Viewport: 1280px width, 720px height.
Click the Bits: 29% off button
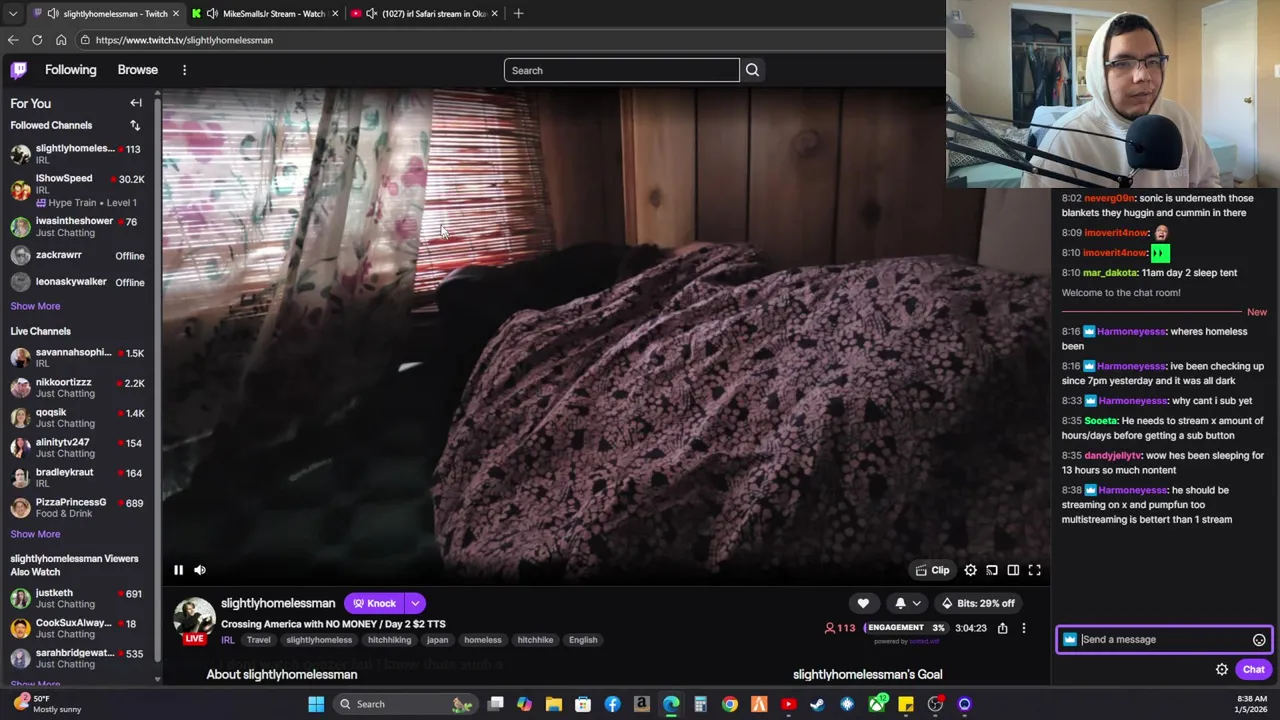point(978,603)
